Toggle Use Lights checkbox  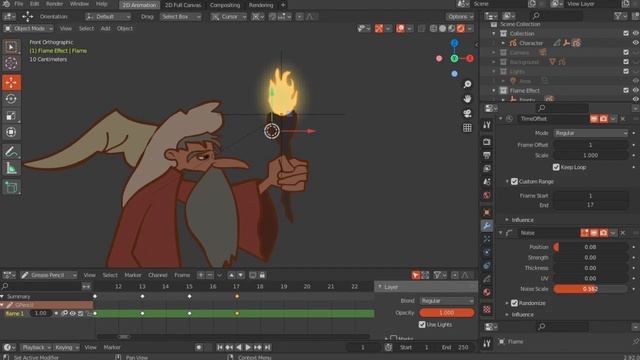pos(422,324)
